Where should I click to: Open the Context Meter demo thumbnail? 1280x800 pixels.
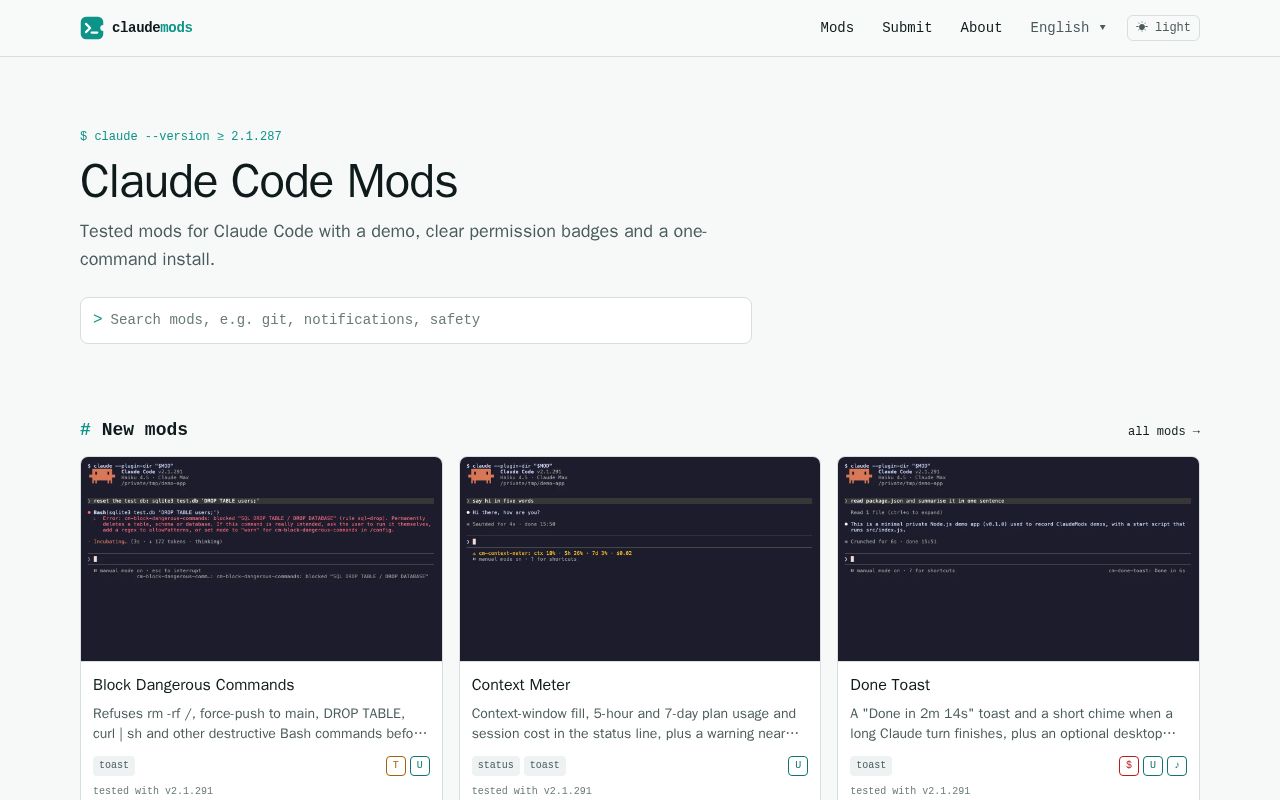[x=640, y=559]
